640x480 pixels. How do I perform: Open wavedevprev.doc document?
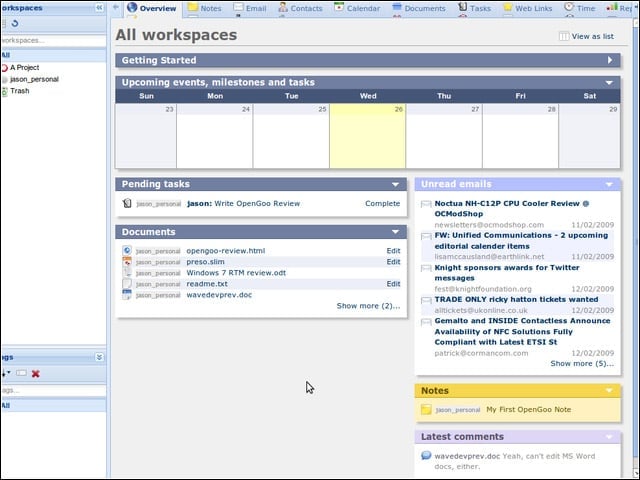coord(219,295)
